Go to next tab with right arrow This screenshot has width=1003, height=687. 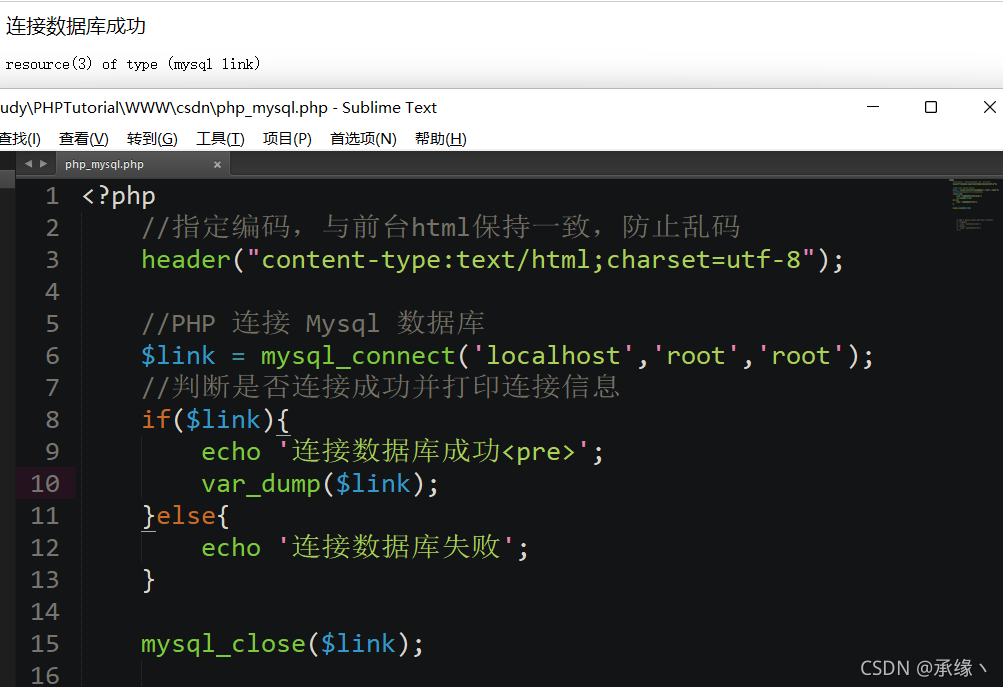point(43,164)
